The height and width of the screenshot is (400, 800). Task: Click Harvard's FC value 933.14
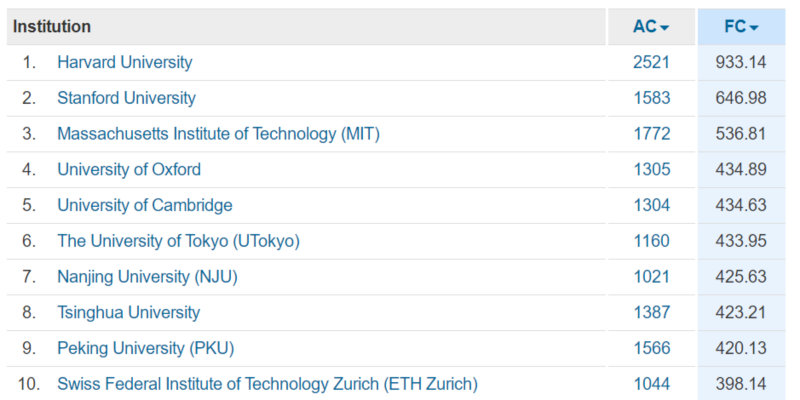tap(741, 62)
